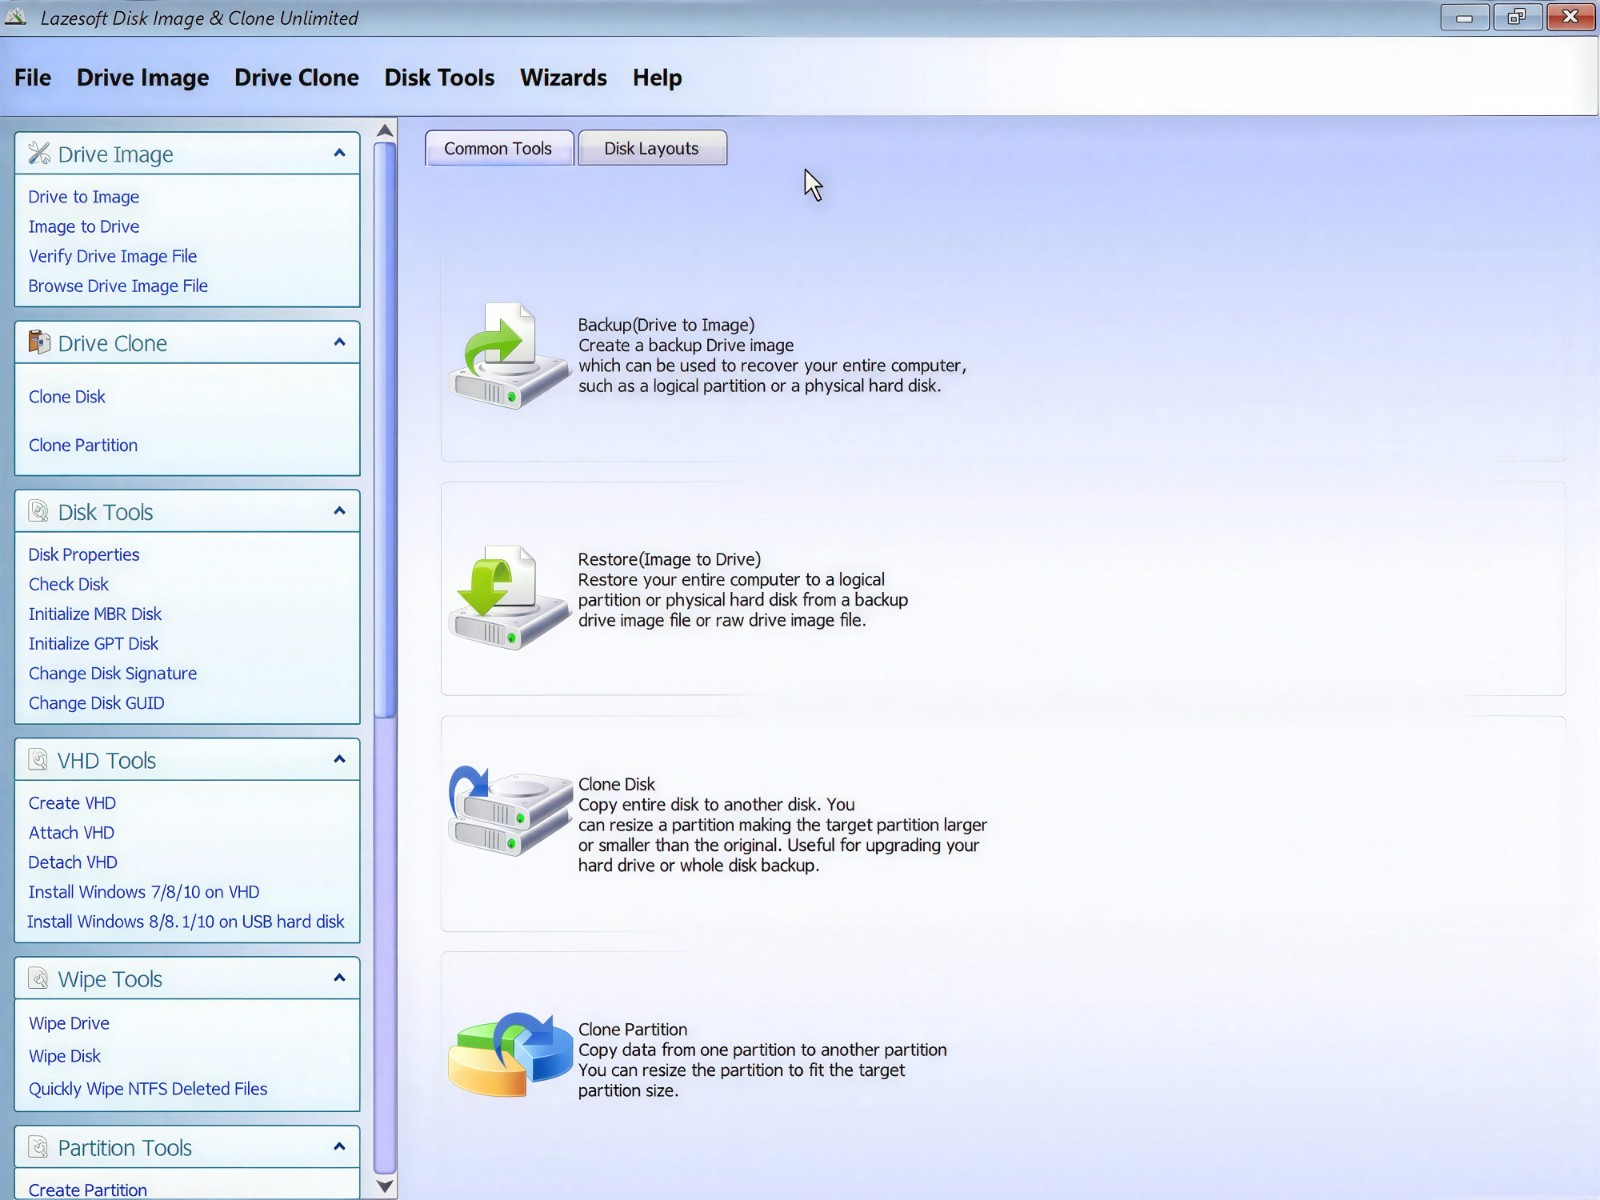Launch Check Disk
Viewport: 1600px width, 1200px height.
(69, 584)
